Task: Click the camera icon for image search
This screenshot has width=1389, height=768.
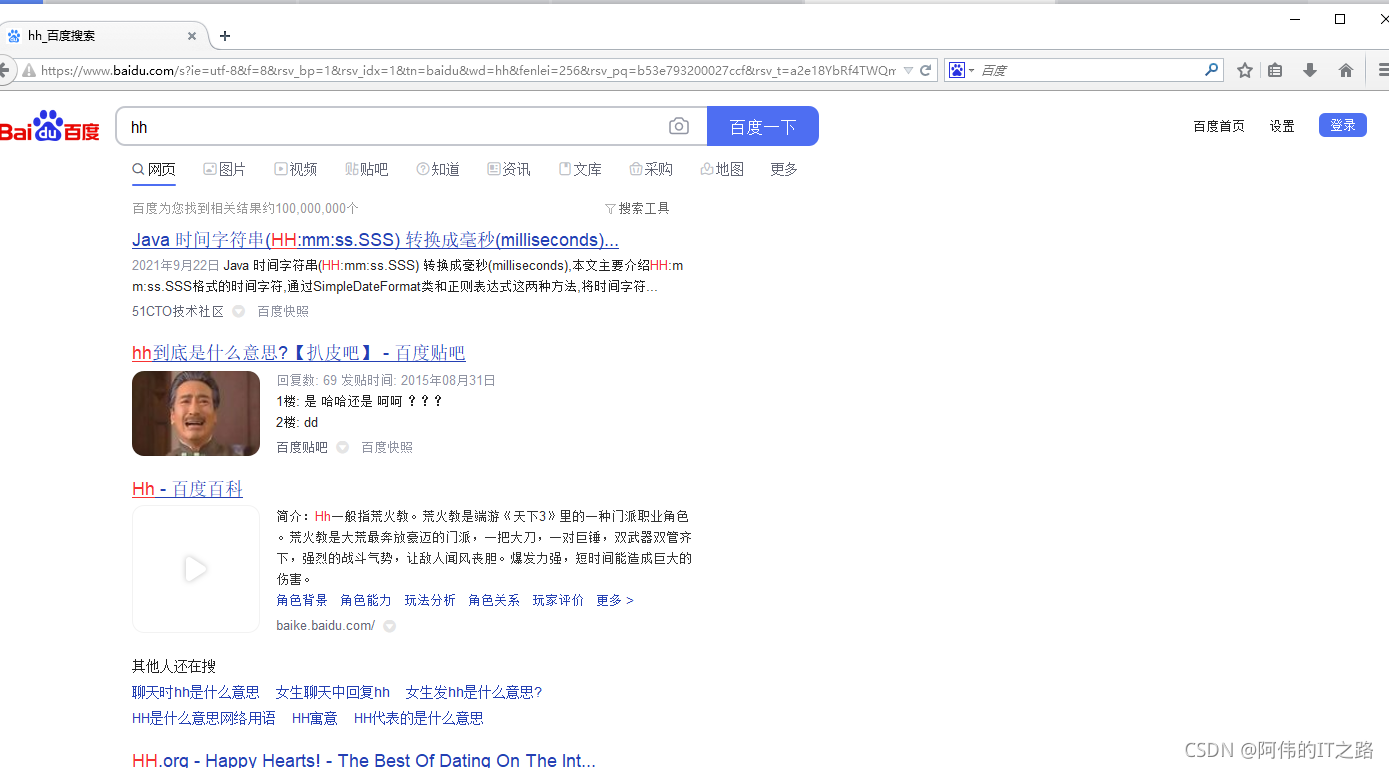Action: click(679, 126)
